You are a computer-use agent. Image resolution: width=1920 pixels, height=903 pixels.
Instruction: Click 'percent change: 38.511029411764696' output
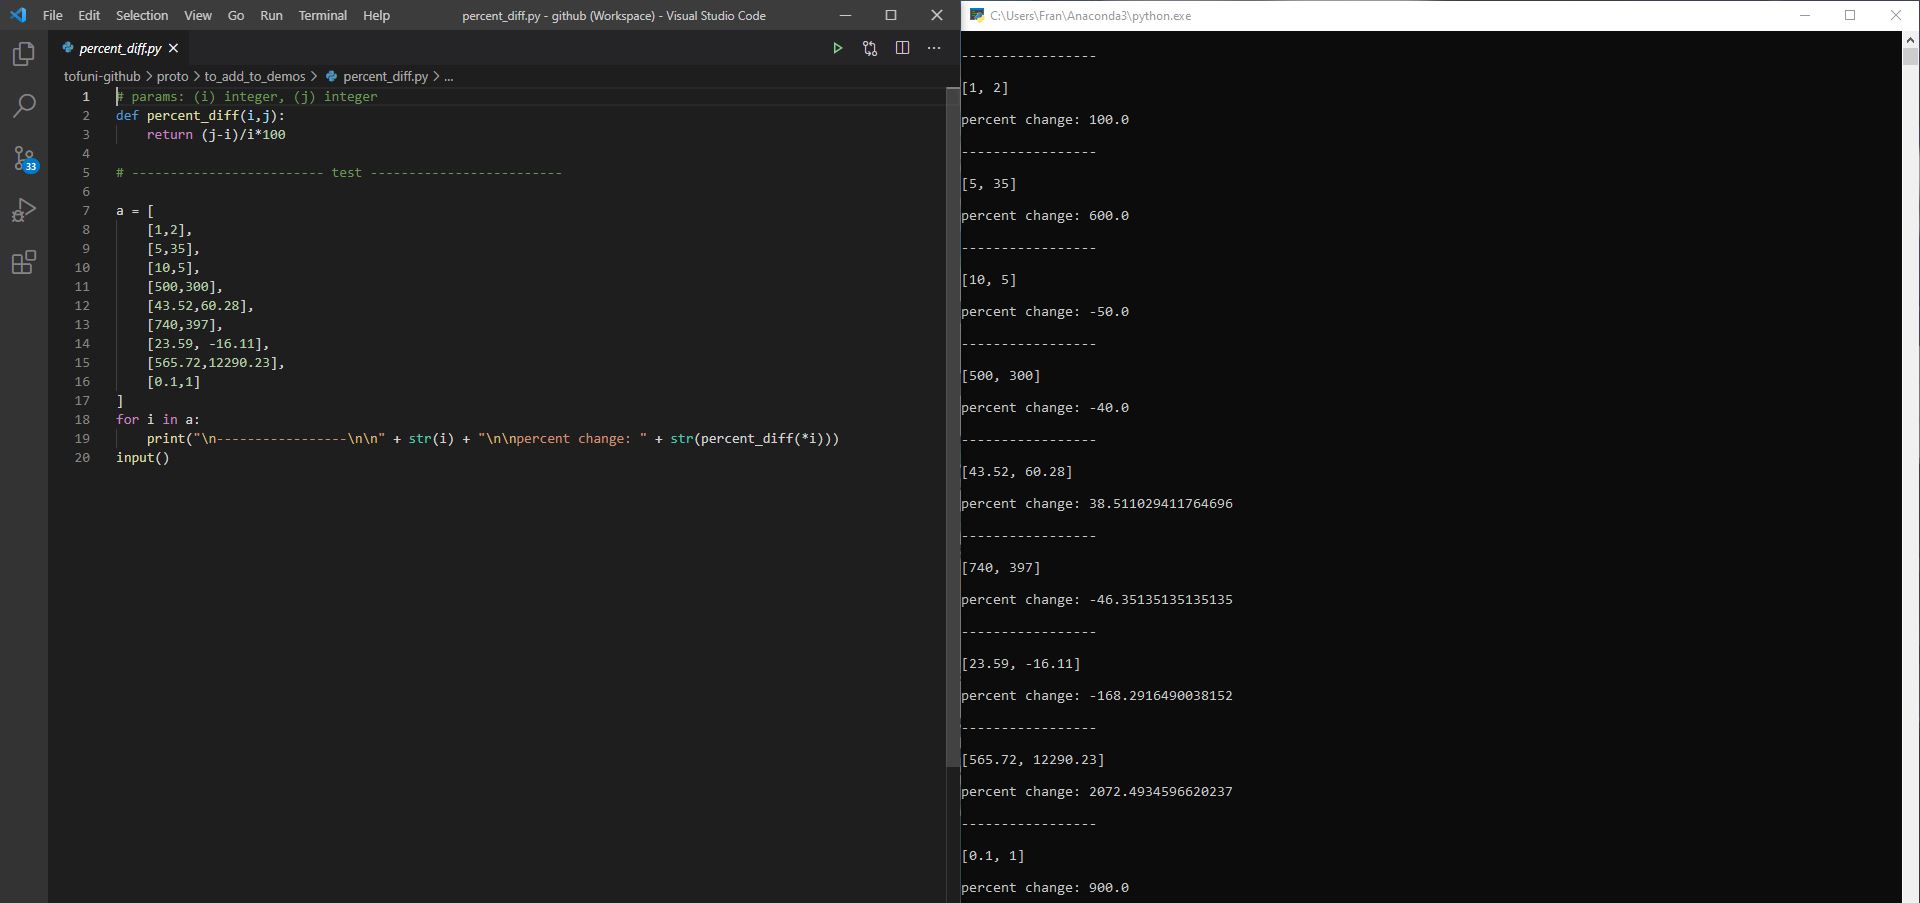(1097, 504)
